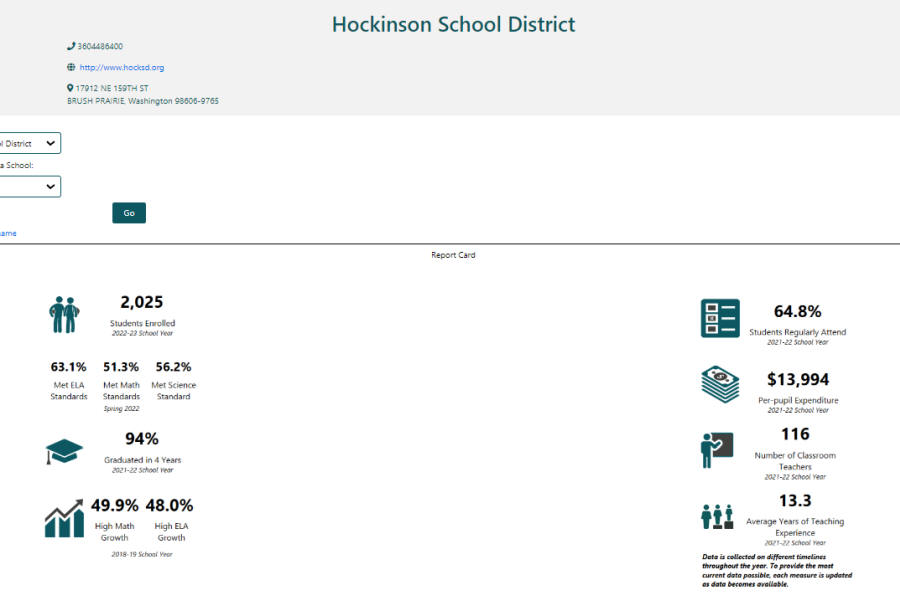This screenshot has width=900, height=596.
Task: Click the phone icon beside 3604486400
Action: click(x=71, y=46)
